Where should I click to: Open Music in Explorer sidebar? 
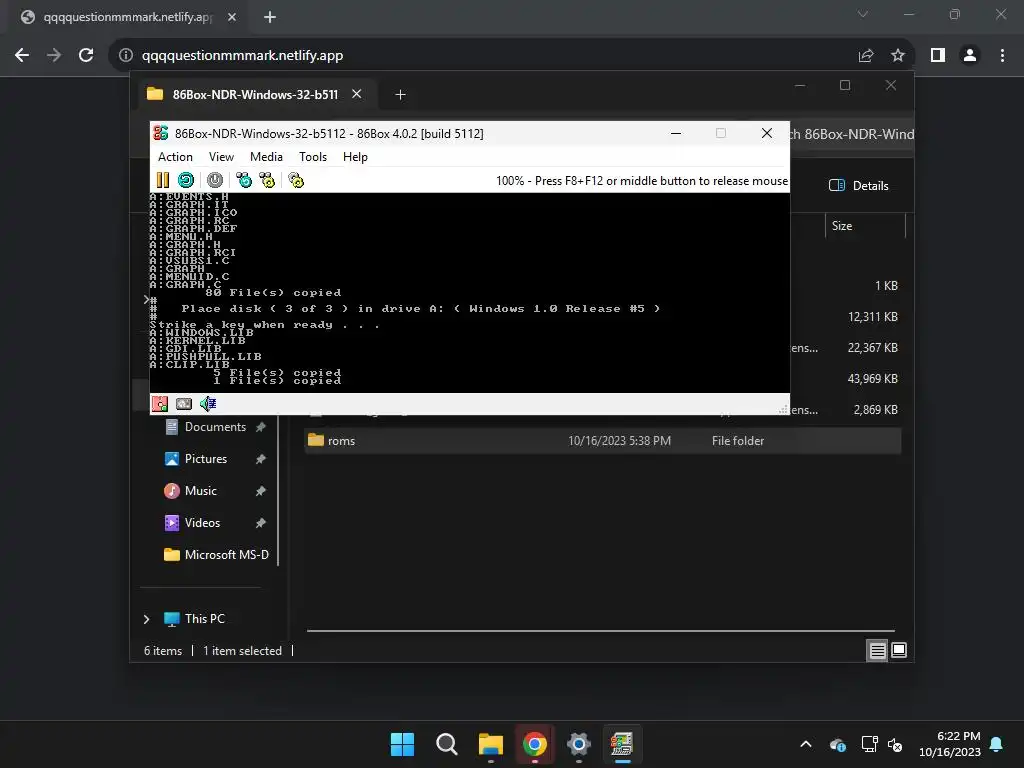coord(200,491)
